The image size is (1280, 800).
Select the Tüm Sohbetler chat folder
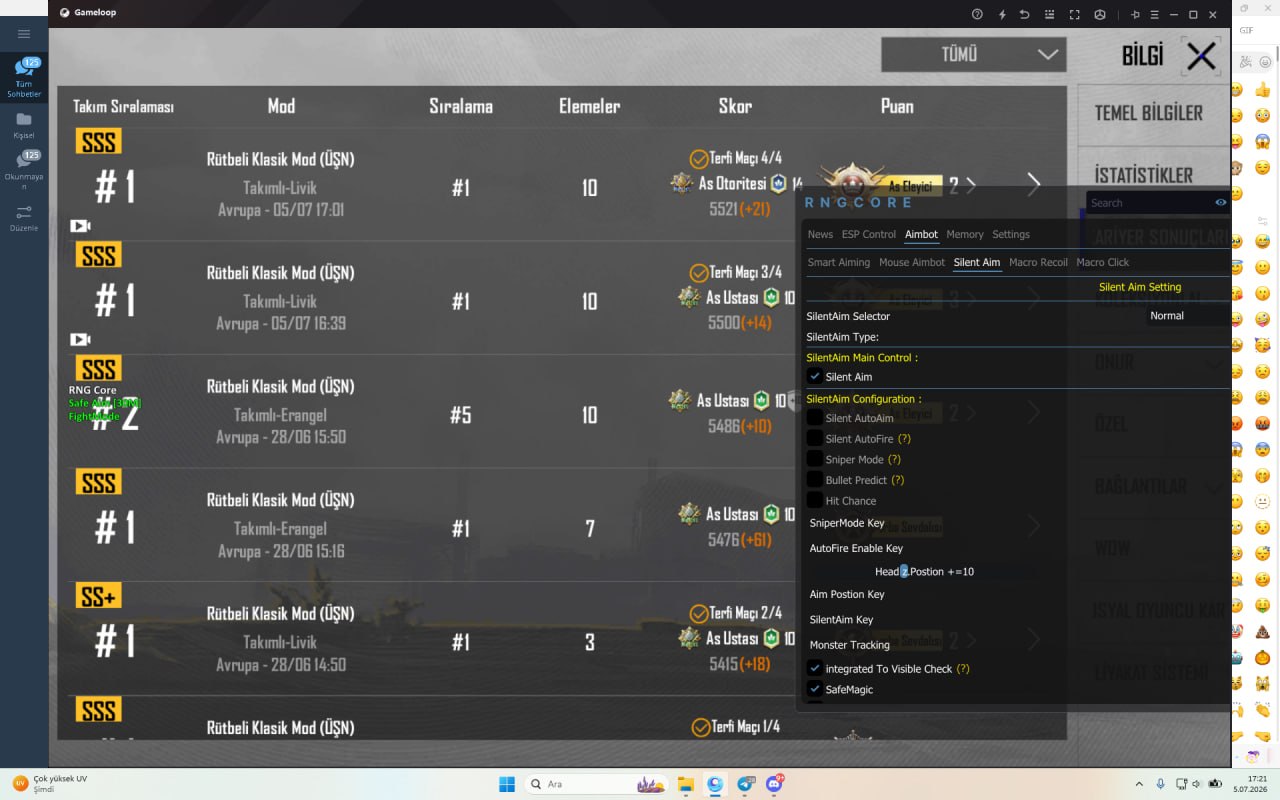[x=24, y=78]
